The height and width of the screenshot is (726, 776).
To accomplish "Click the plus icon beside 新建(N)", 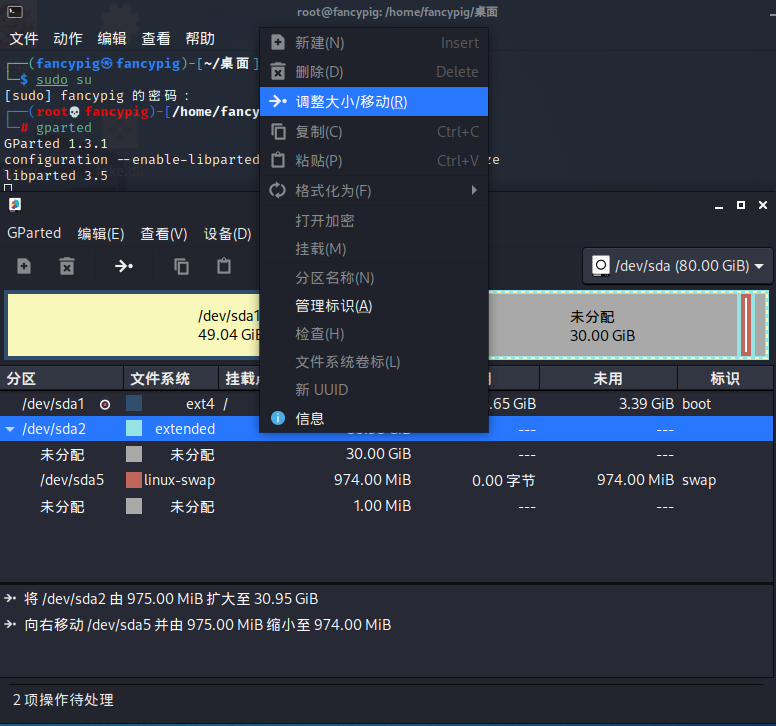I will pos(278,43).
